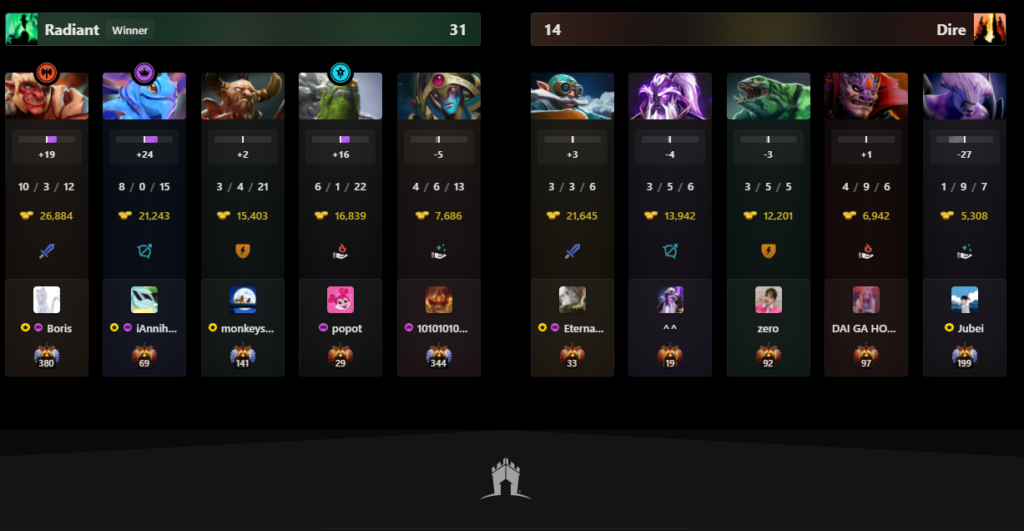Click the purple crown badge on Puck portrait
1024x531 pixels.
144,72
